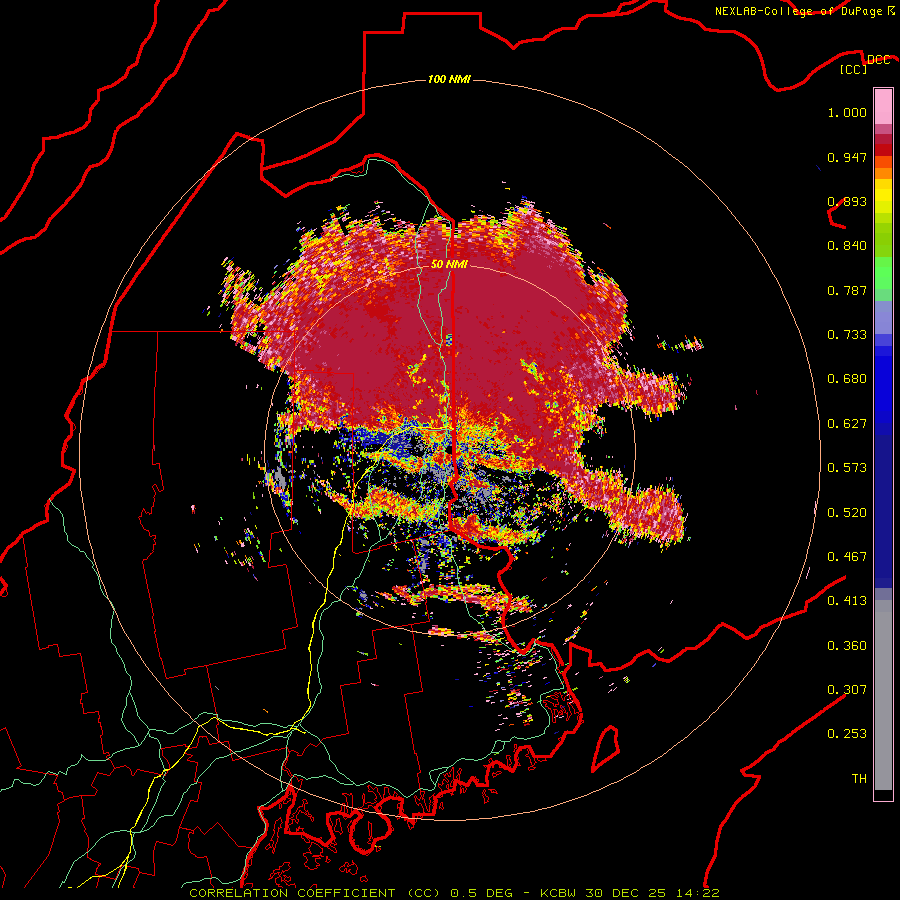
Task: Click the 0.573 color scale value
Action: point(847,468)
